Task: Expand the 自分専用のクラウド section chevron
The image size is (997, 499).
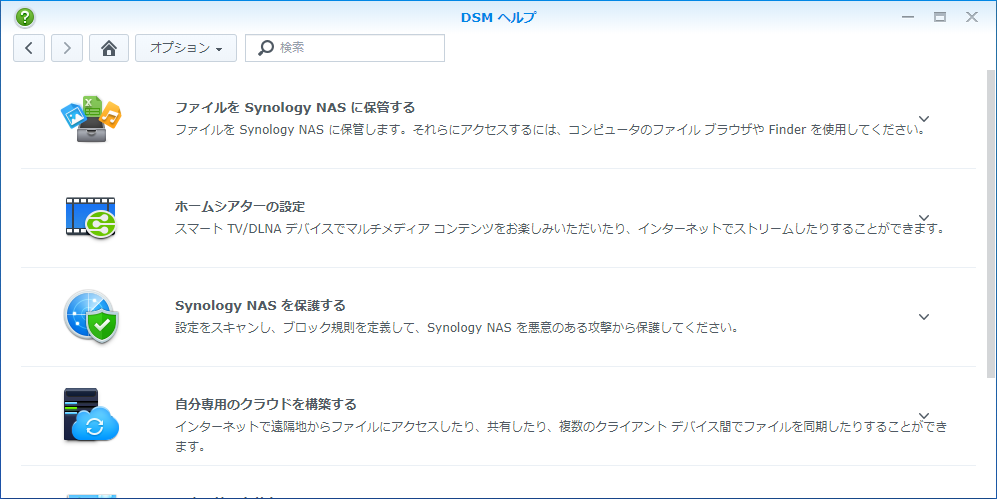Action: click(924, 416)
